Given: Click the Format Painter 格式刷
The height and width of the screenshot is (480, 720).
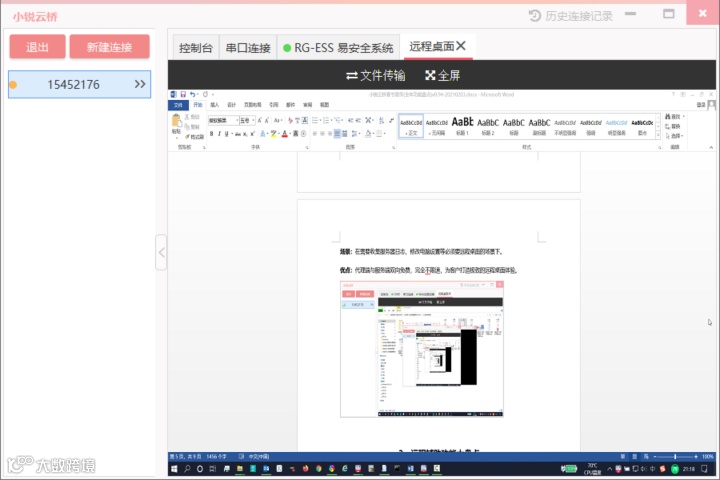Looking at the screenshot, I should [195, 137].
